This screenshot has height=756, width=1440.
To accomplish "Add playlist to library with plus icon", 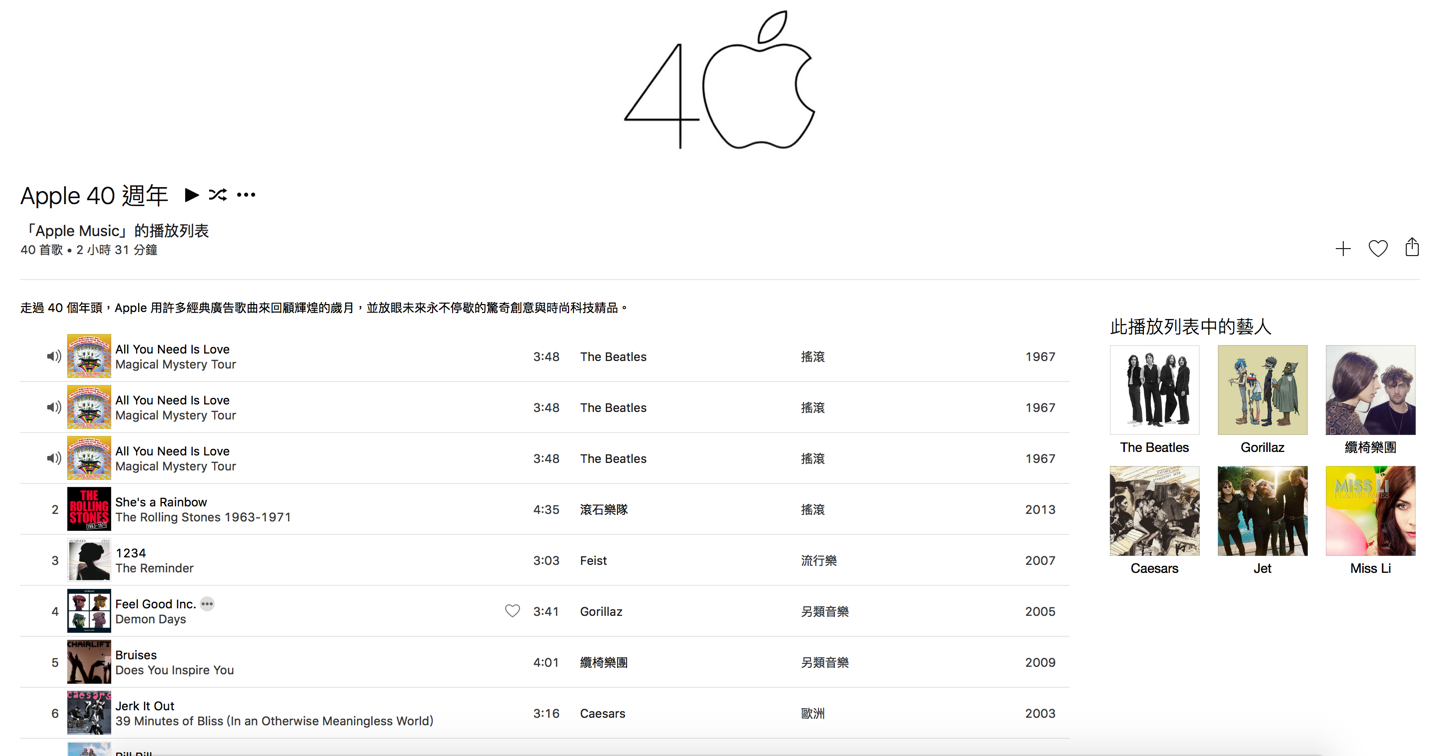I will [x=1342, y=249].
